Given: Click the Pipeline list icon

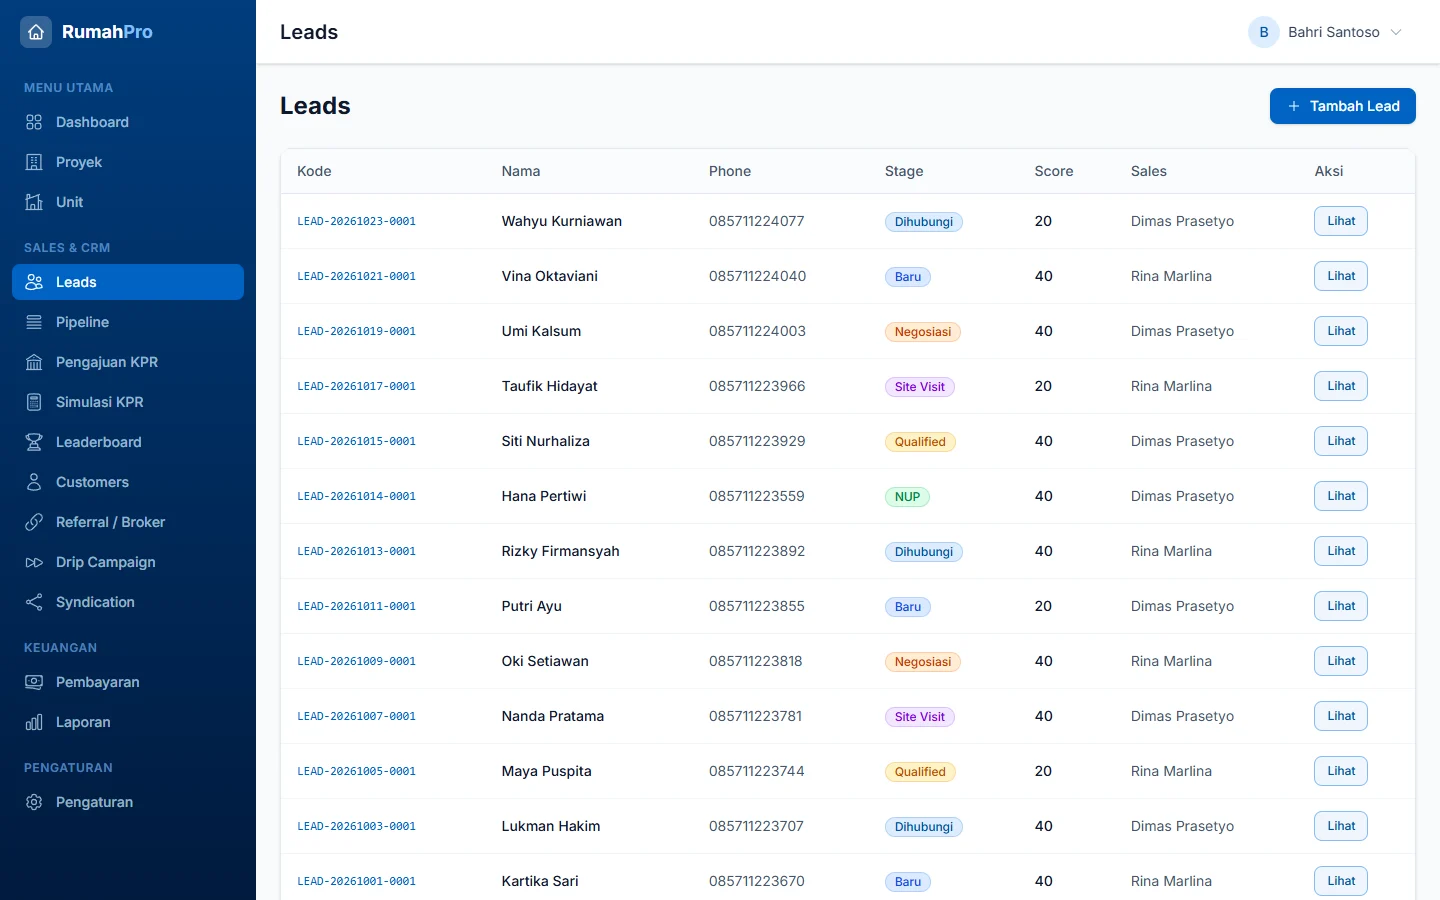Looking at the screenshot, I should [34, 322].
